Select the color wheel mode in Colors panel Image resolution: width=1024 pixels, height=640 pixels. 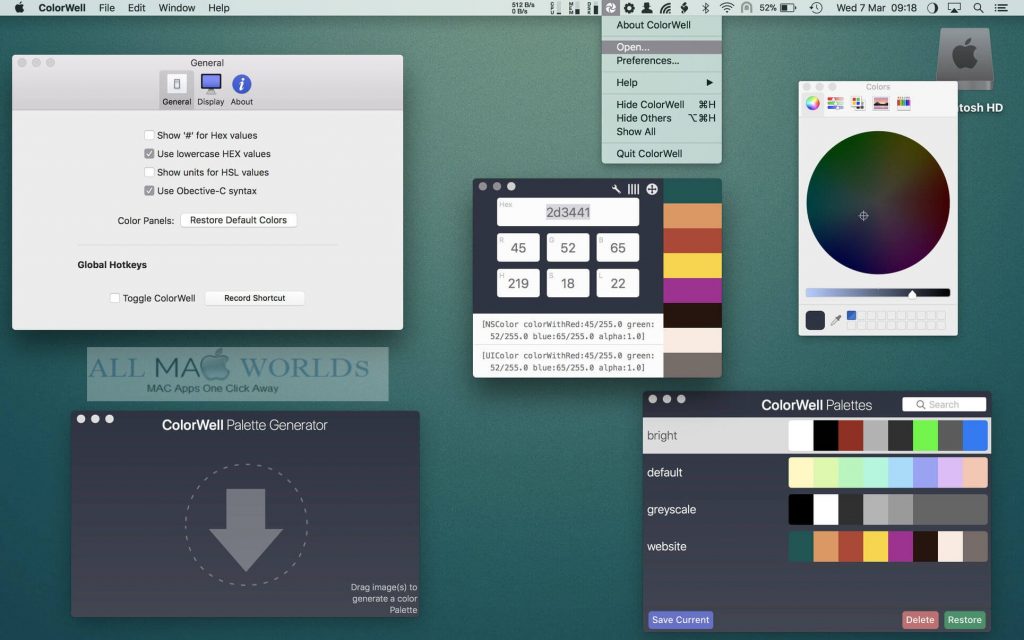[x=812, y=103]
